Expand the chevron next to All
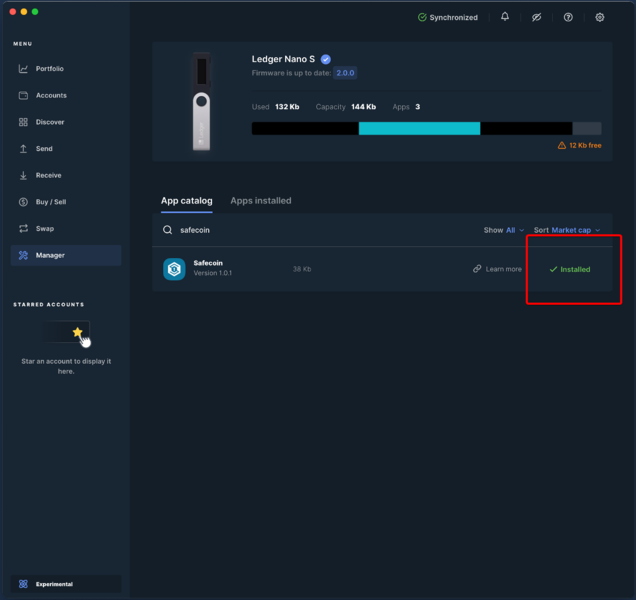Screen dimensions: 636x600 pyautogui.click(x=521, y=230)
